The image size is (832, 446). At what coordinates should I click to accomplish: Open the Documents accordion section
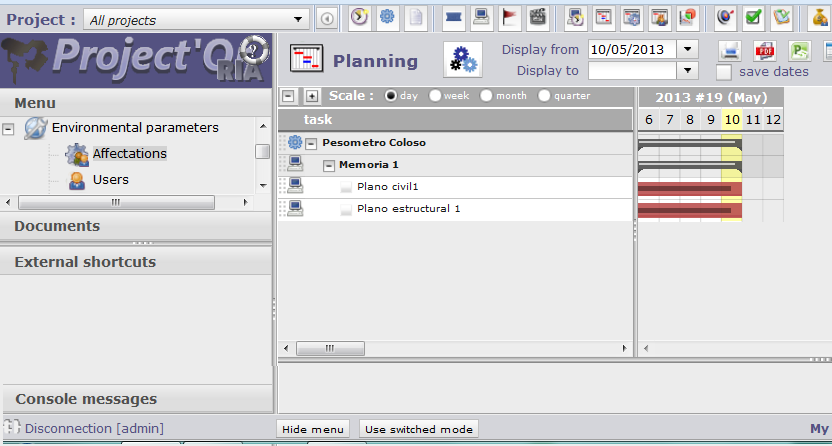point(57,226)
